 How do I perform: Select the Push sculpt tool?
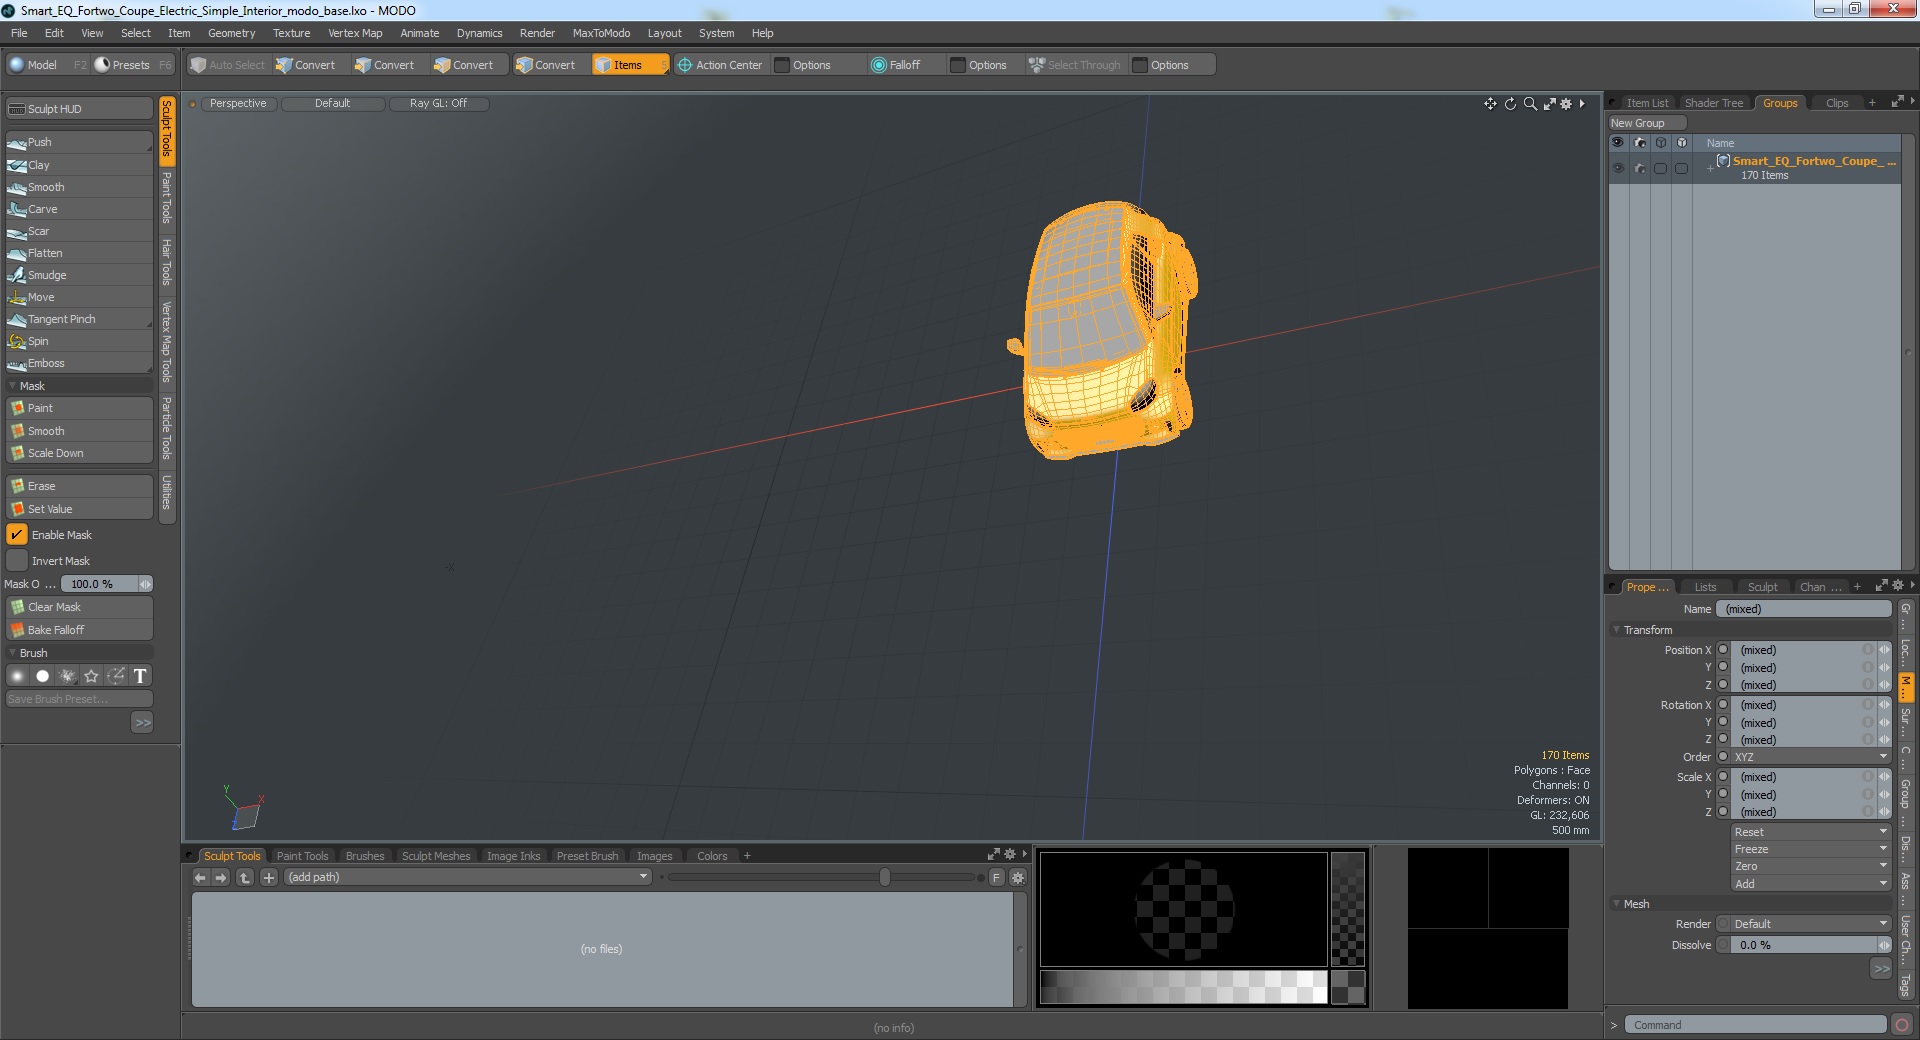[x=79, y=142]
